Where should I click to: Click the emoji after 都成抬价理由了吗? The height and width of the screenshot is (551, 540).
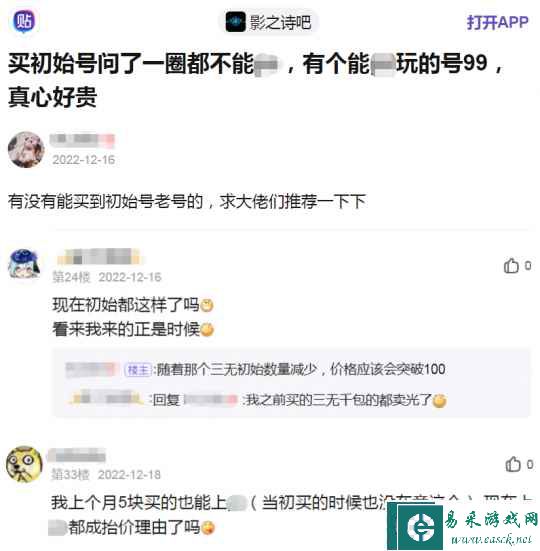208,527
